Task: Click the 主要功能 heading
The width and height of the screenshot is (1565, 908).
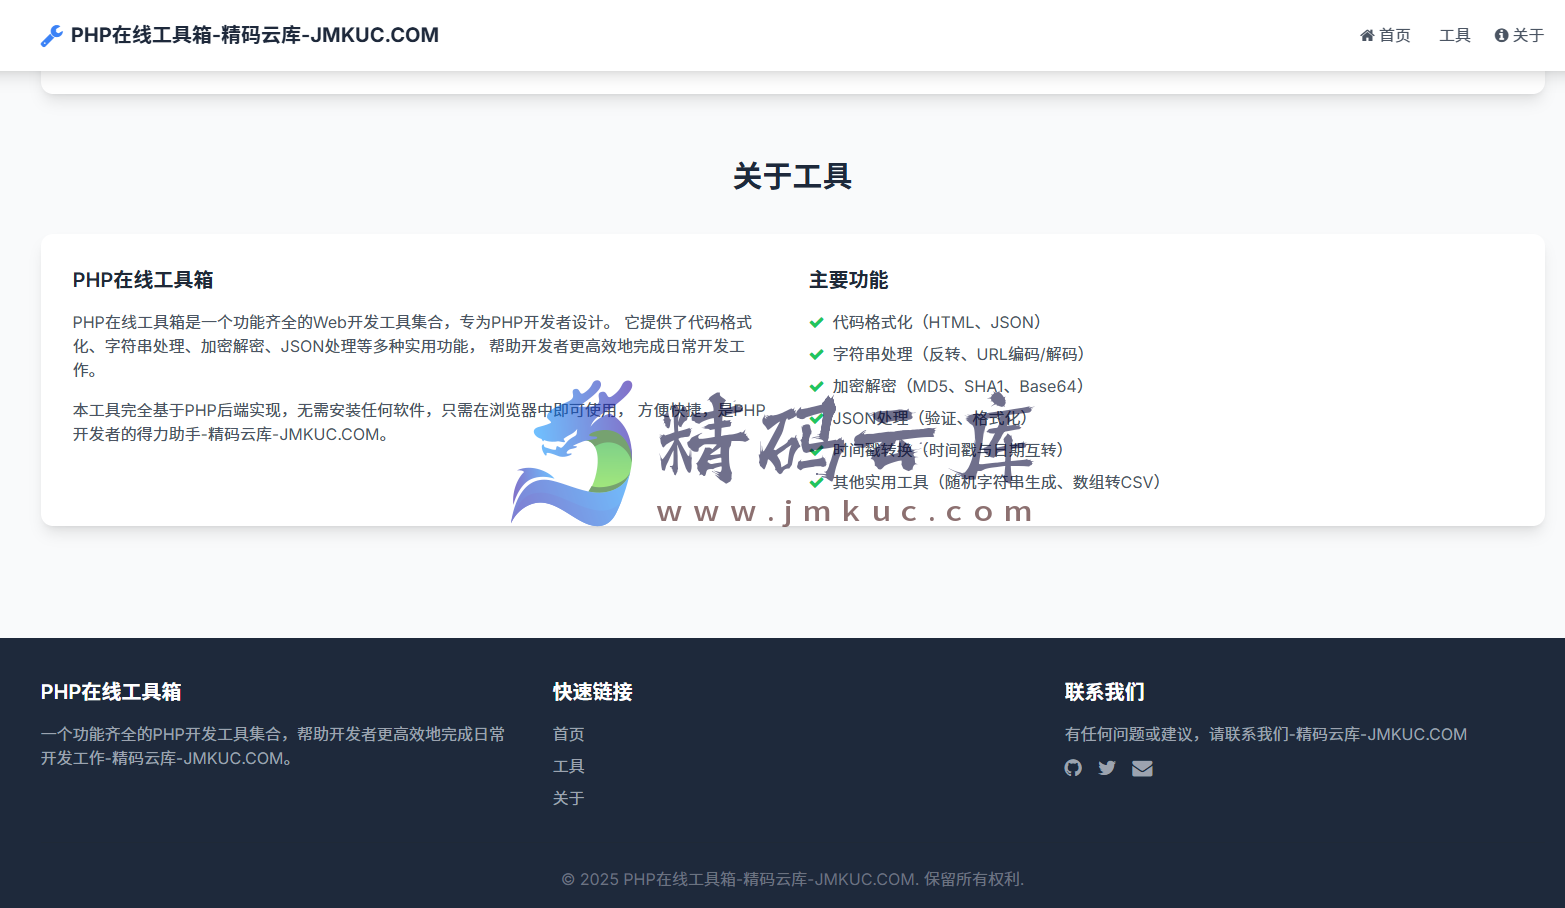Action: tap(848, 280)
